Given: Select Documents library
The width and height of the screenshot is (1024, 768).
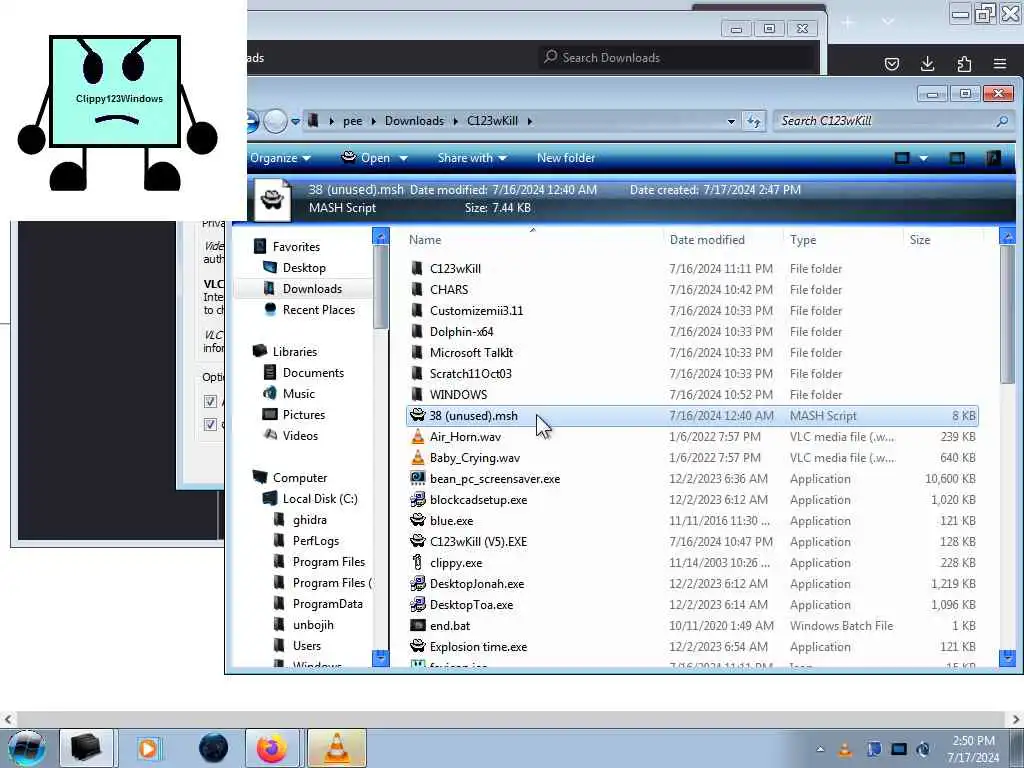Looking at the screenshot, I should point(313,372).
